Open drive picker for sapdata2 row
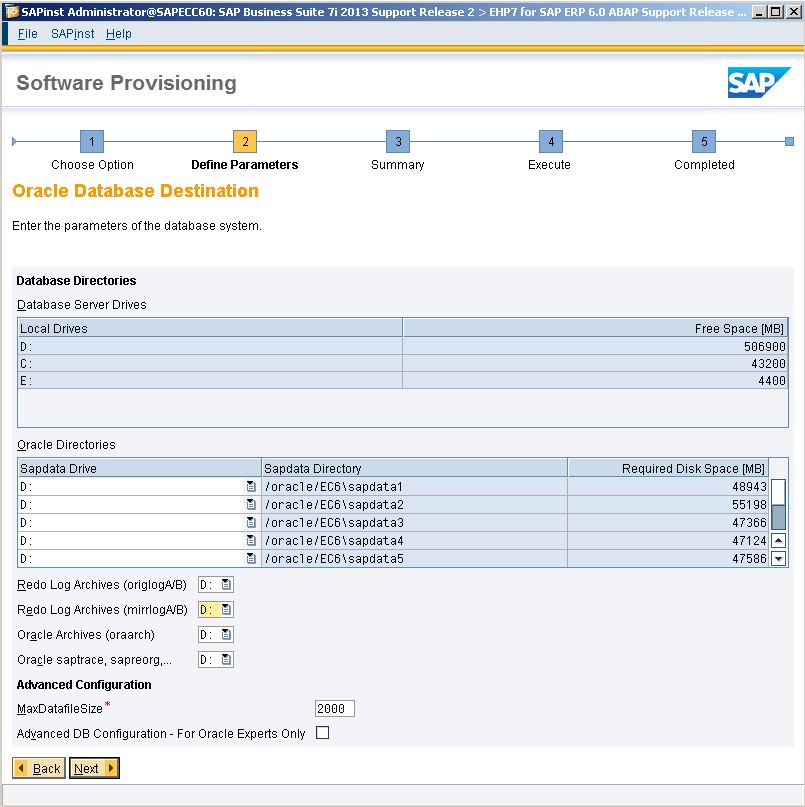Image resolution: width=805 pixels, height=807 pixels. click(x=251, y=504)
